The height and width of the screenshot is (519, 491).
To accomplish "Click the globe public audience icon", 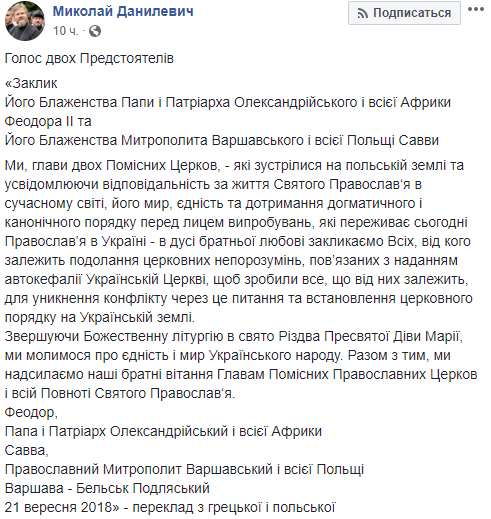I will 95,31.
